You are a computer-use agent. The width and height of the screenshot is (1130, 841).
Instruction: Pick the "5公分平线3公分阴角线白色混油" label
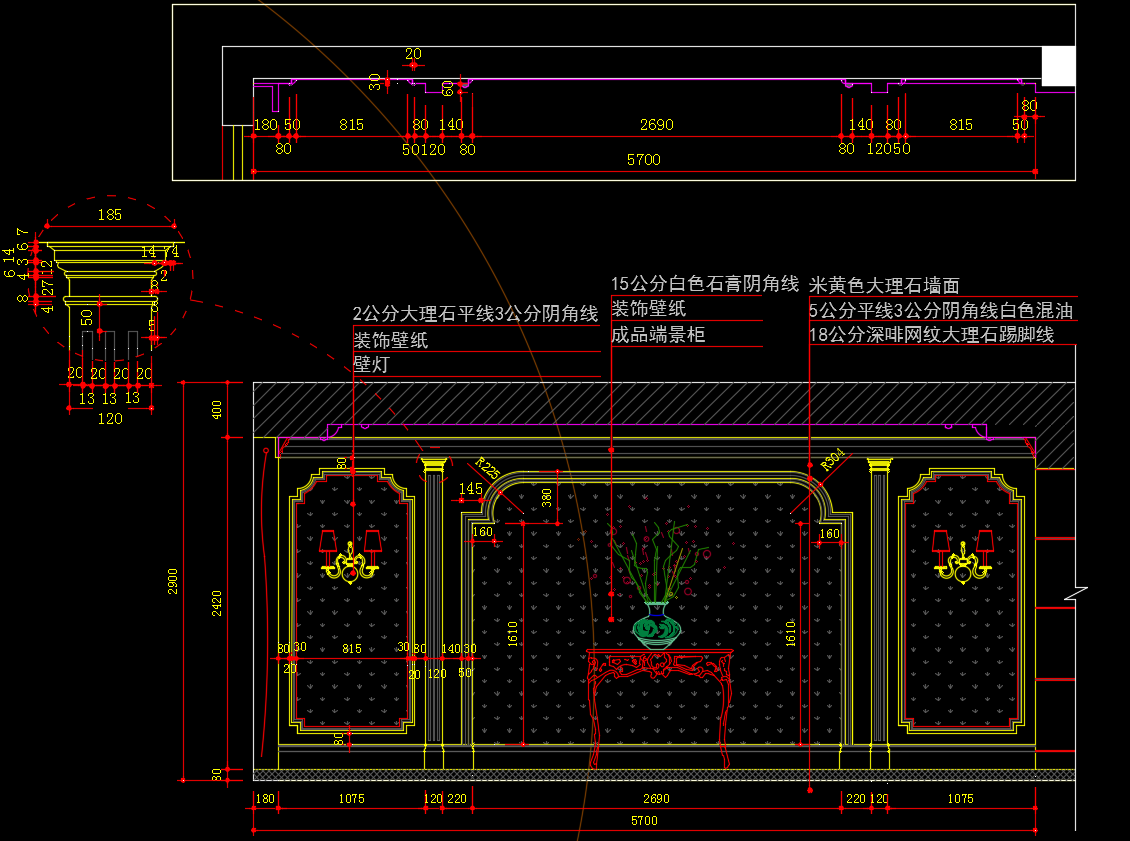940,311
